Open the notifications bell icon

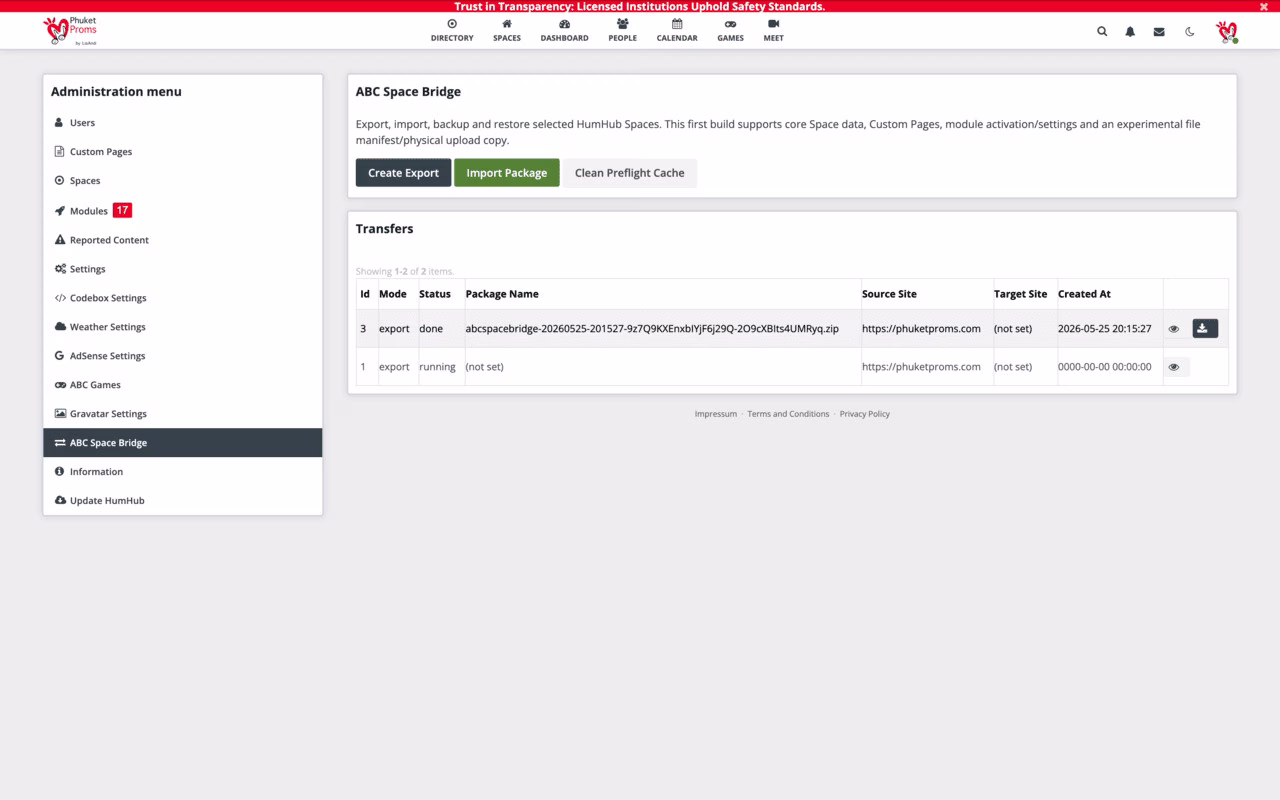[1130, 32]
